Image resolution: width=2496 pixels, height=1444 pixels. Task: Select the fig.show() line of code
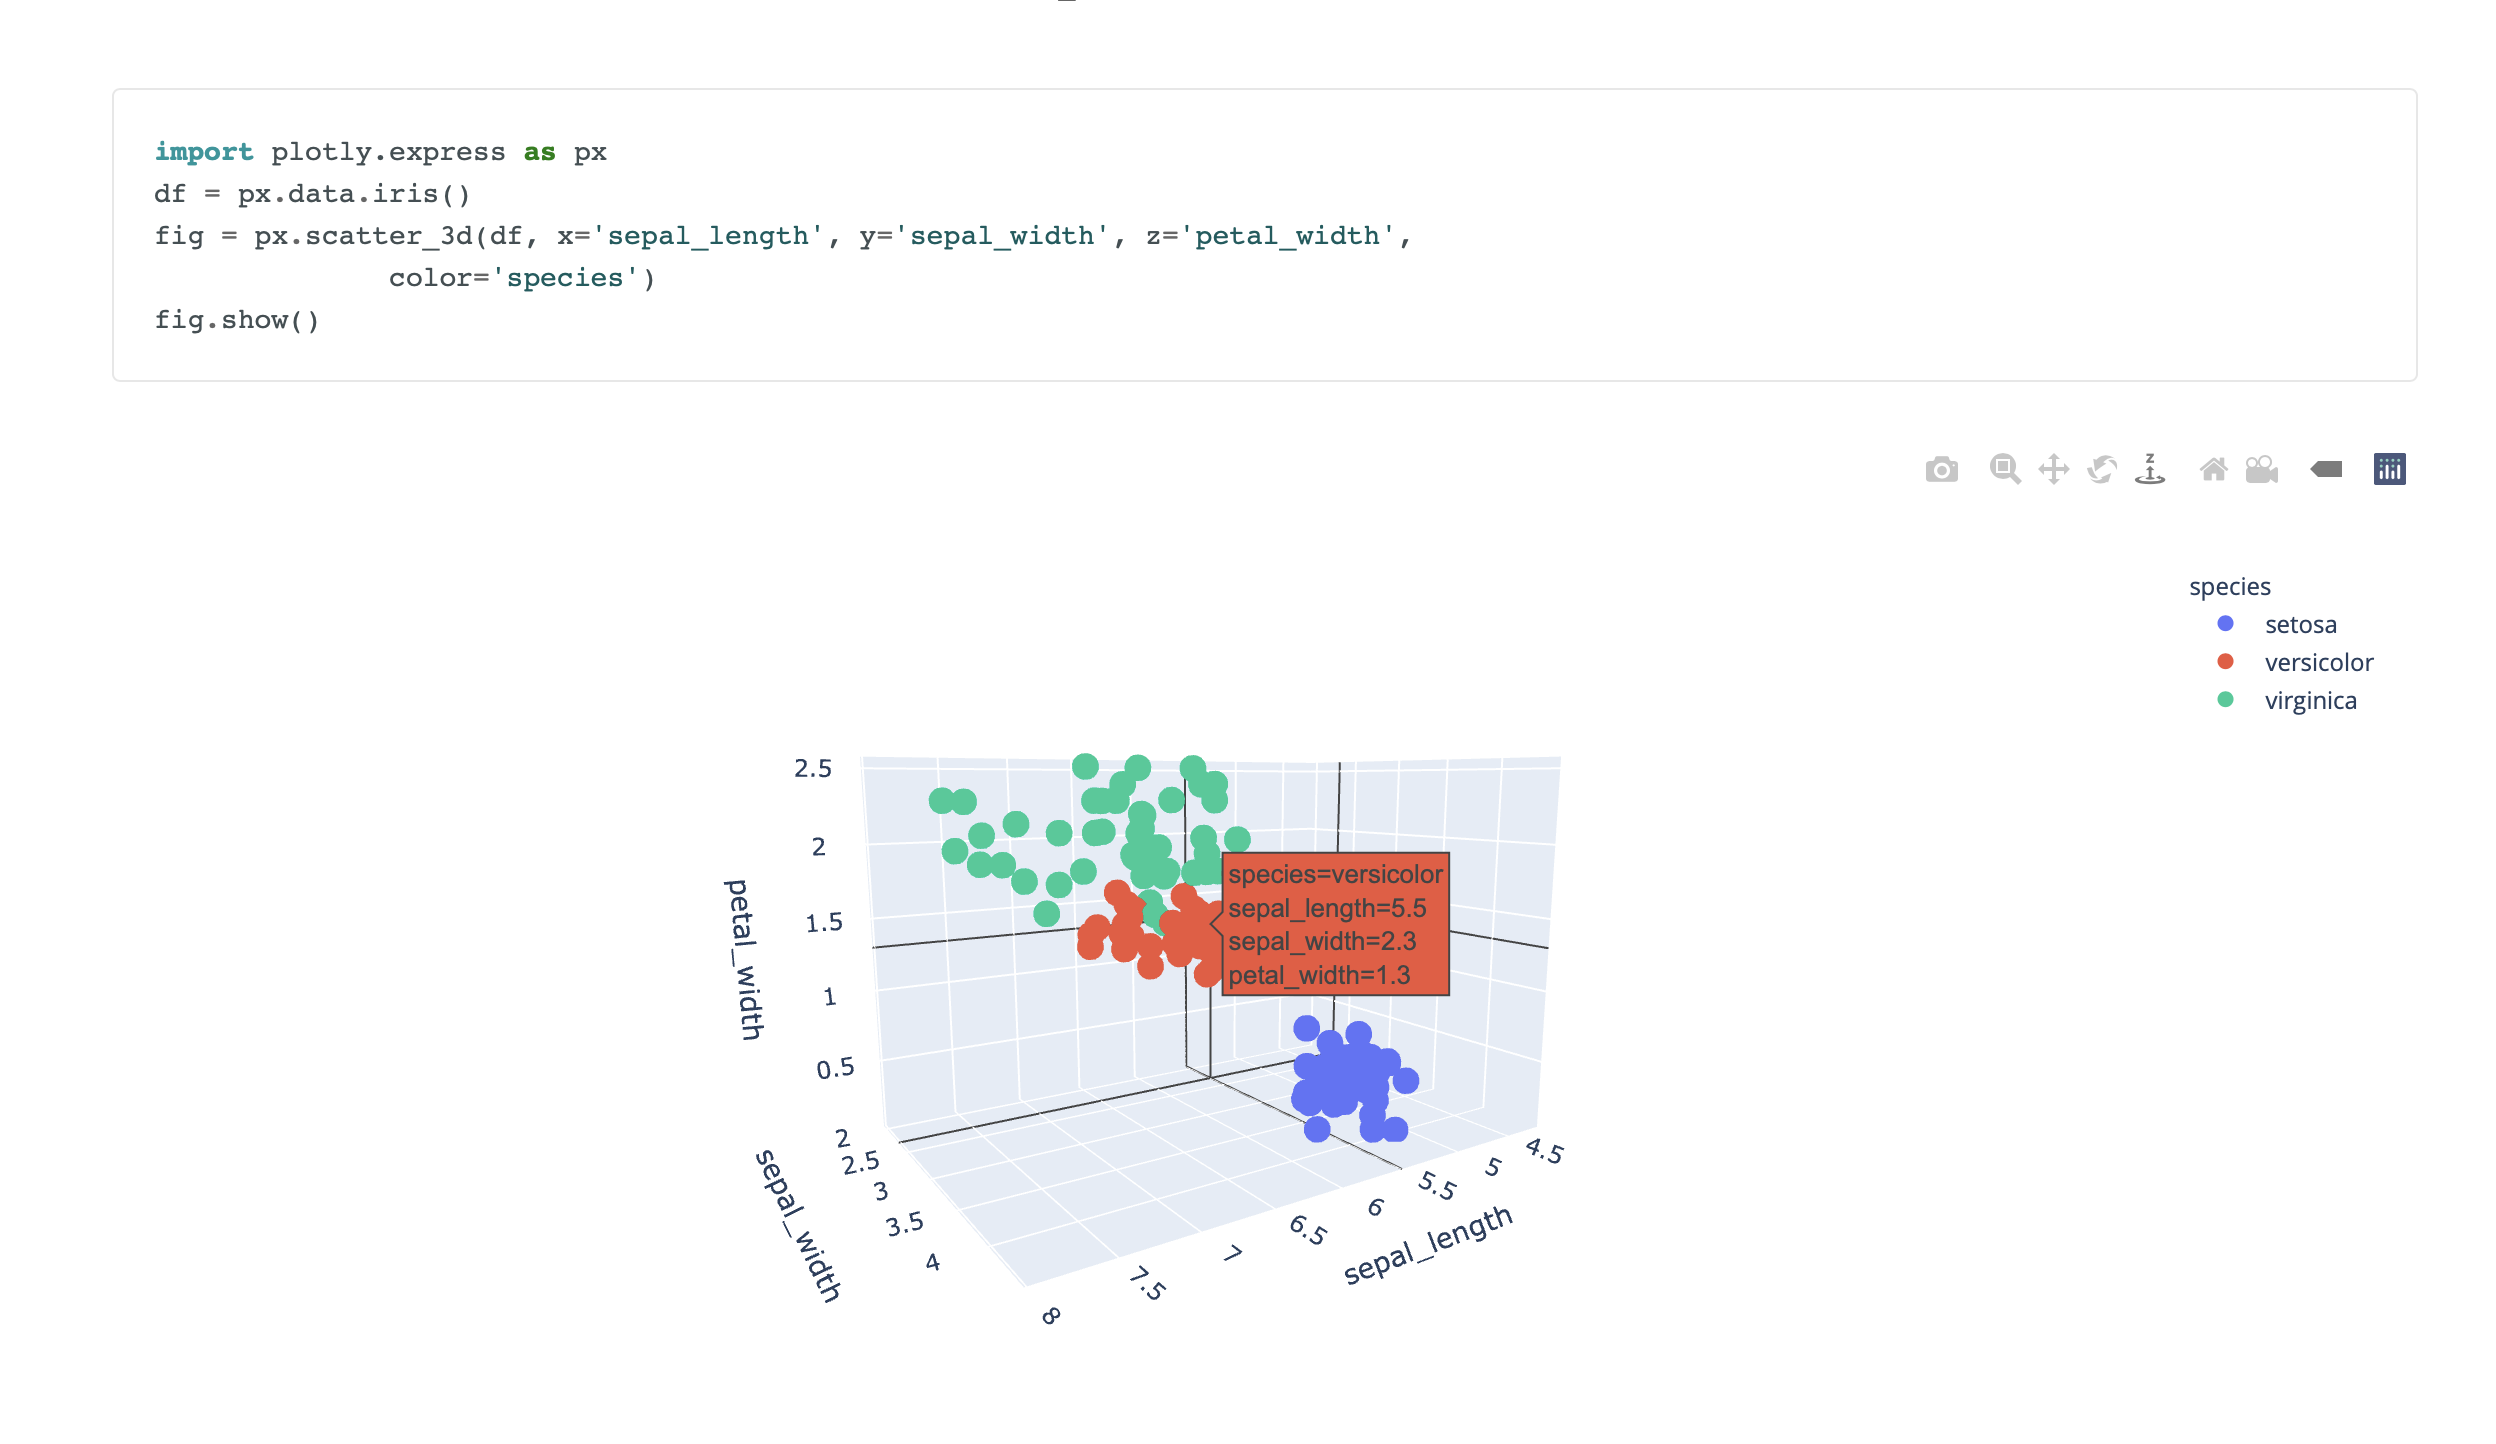click(x=237, y=320)
